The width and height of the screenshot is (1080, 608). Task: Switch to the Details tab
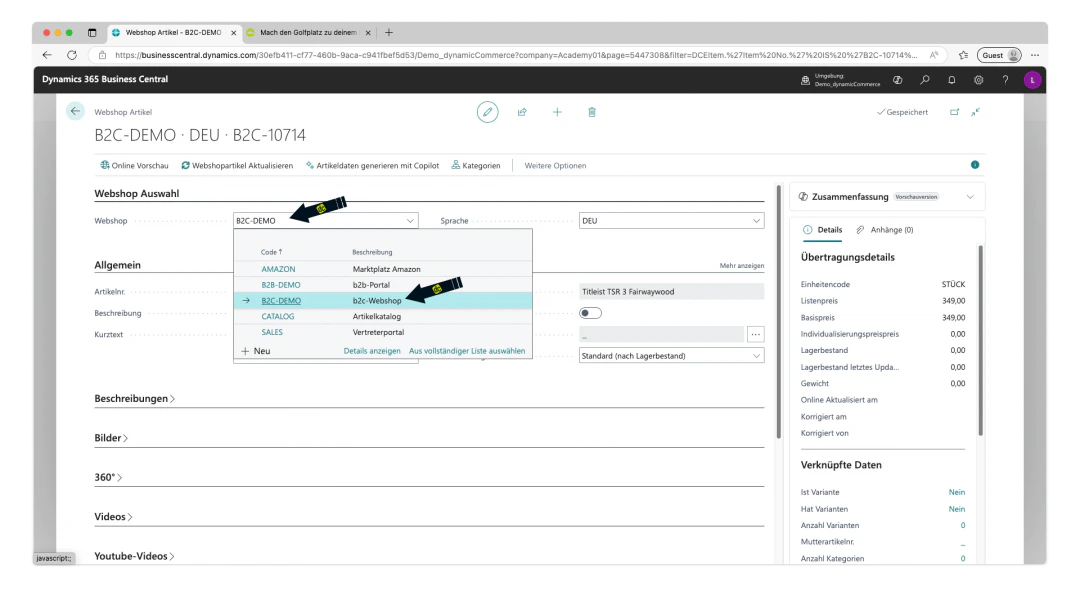click(x=822, y=230)
